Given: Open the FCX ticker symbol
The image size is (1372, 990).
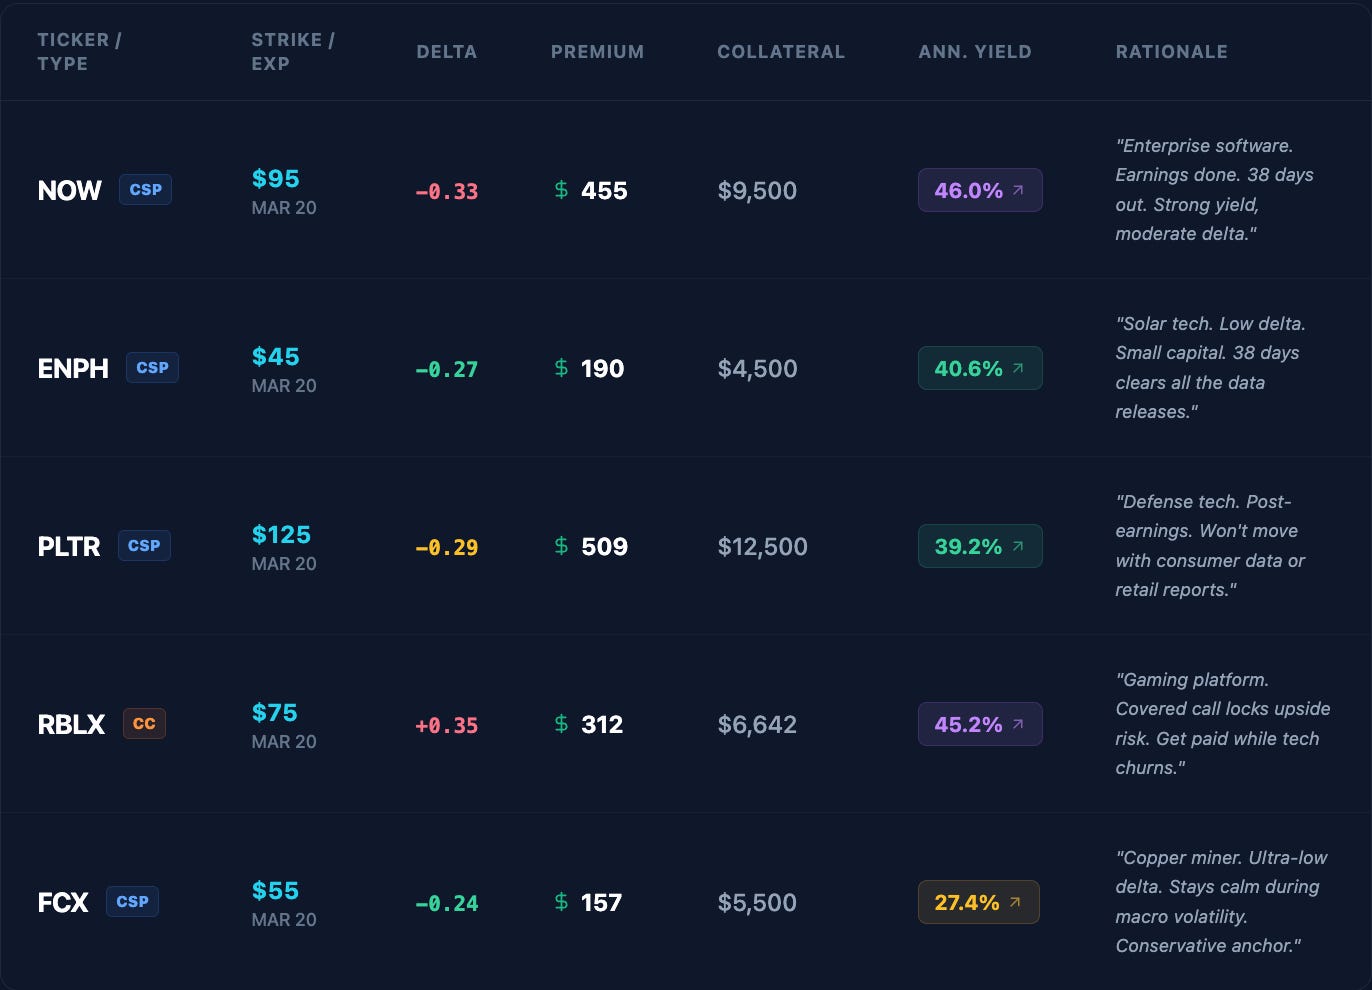Looking at the screenshot, I should (63, 902).
